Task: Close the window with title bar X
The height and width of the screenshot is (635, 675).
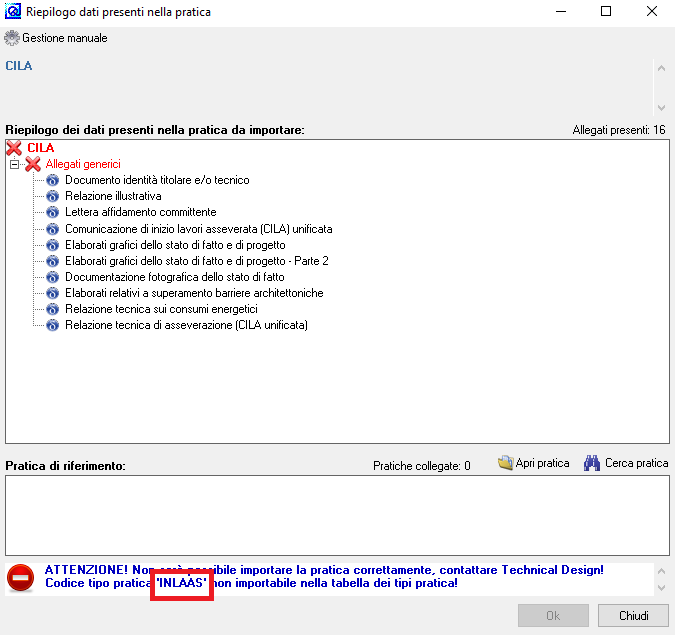Action: pyautogui.click(x=652, y=11)
